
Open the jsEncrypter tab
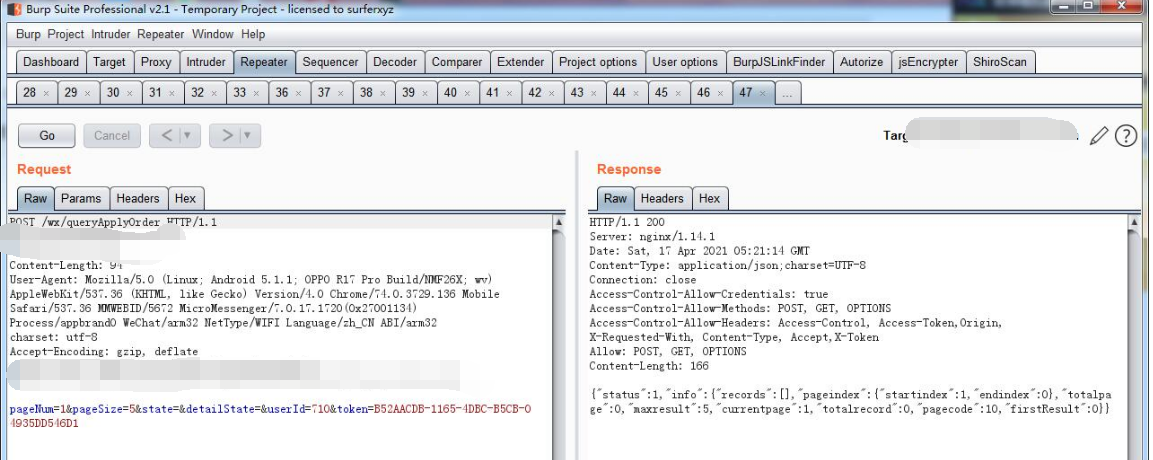(928, 62)
